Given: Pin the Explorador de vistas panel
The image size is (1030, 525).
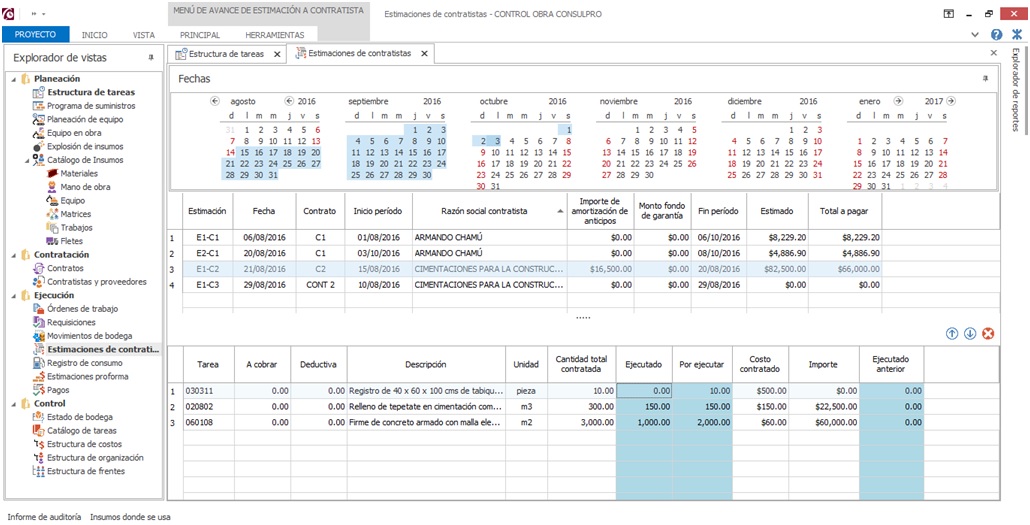Looking at the screenshot, I should point(150,58).
